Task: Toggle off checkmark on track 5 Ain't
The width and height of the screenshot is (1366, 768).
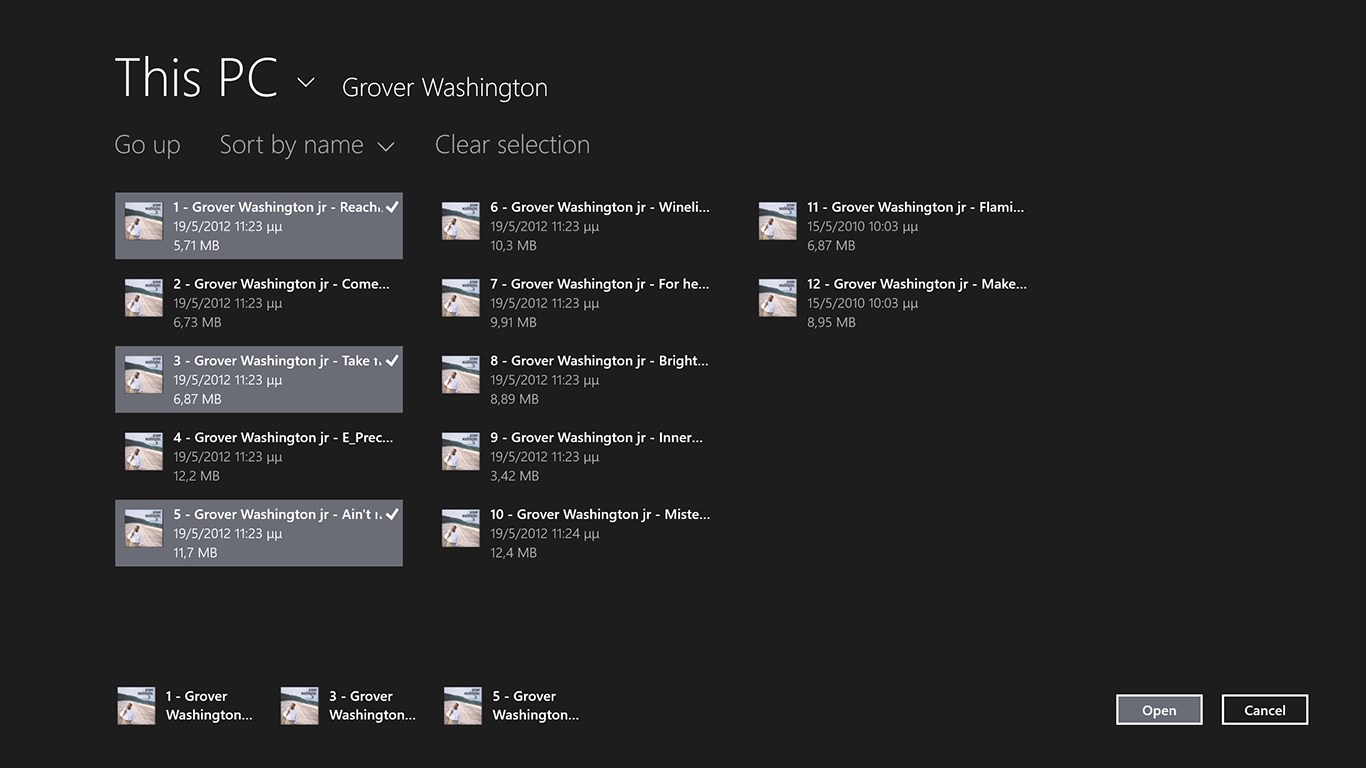Action: [392, 514]
